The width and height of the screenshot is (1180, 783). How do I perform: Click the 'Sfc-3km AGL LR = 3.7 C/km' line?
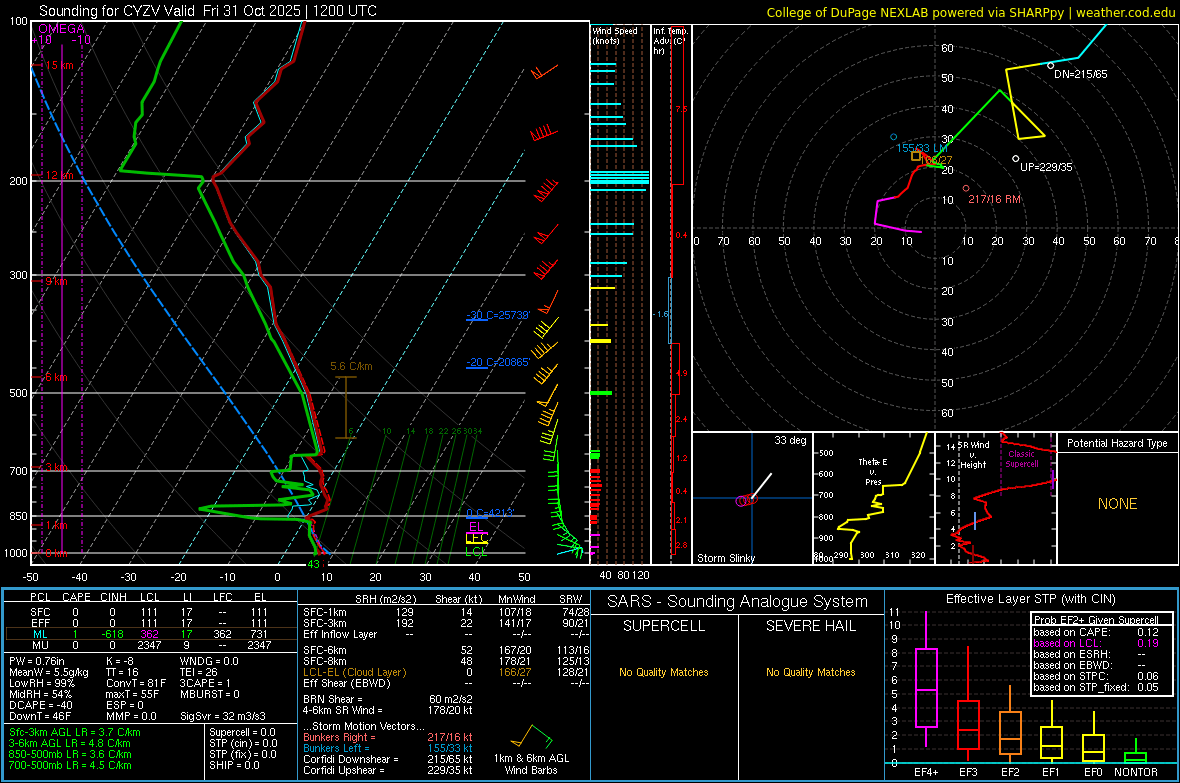tap(75, 732)
